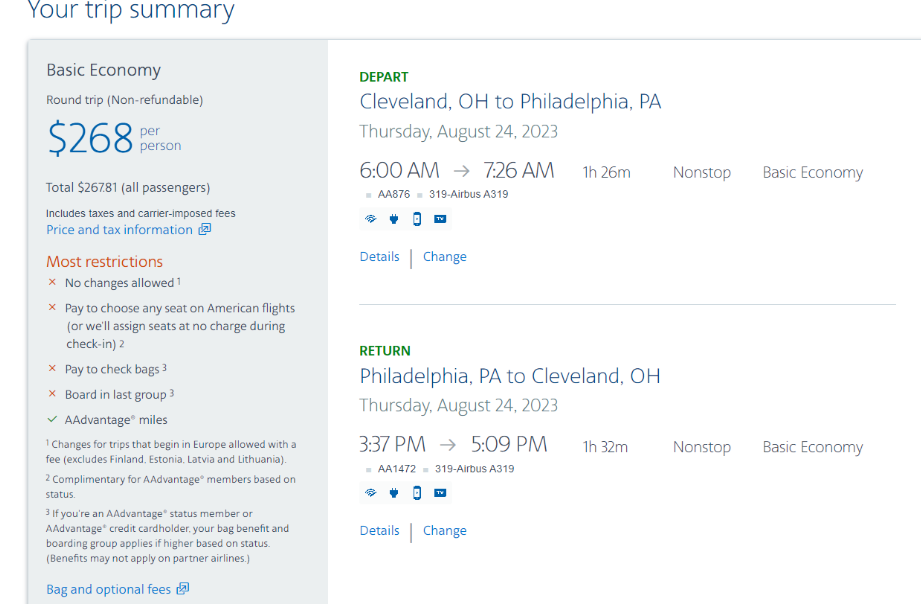The image size is (921, 604).
Task: Click the power outlet icon for flight AA1472
Action: click(x=394, y=493)
